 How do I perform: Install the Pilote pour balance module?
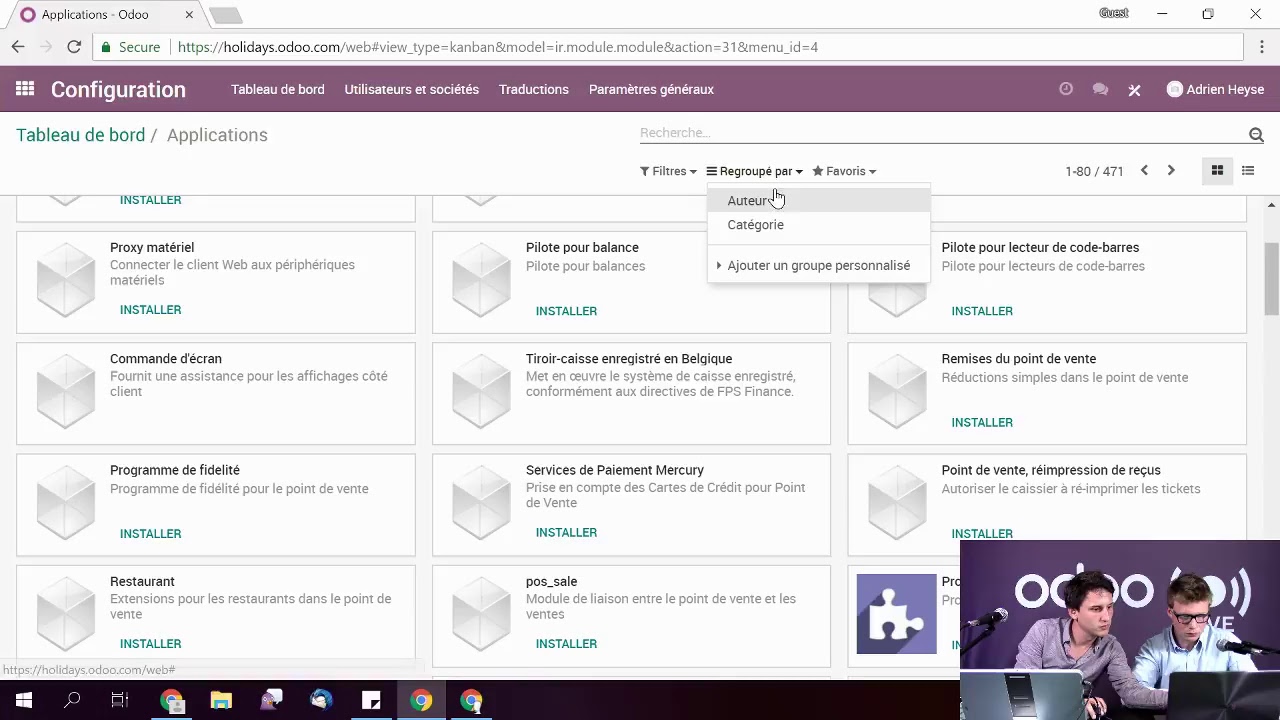click(x=566, y=311)
